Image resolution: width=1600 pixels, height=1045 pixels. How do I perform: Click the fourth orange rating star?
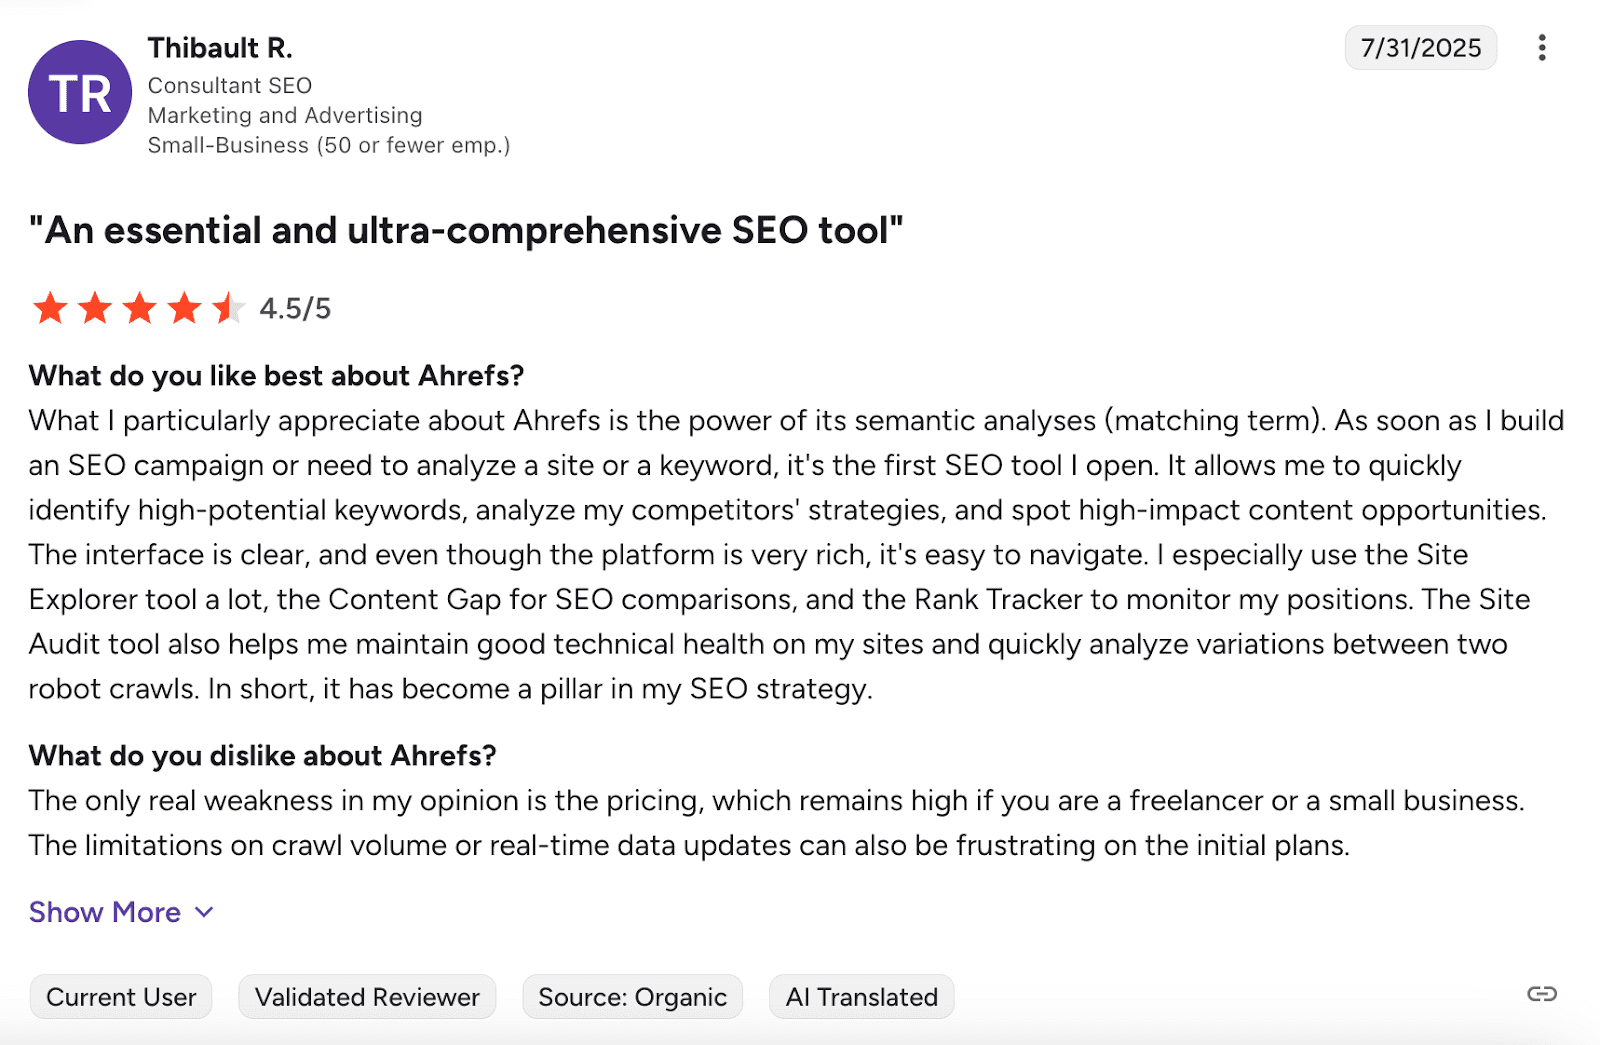(x=185, y=308)
